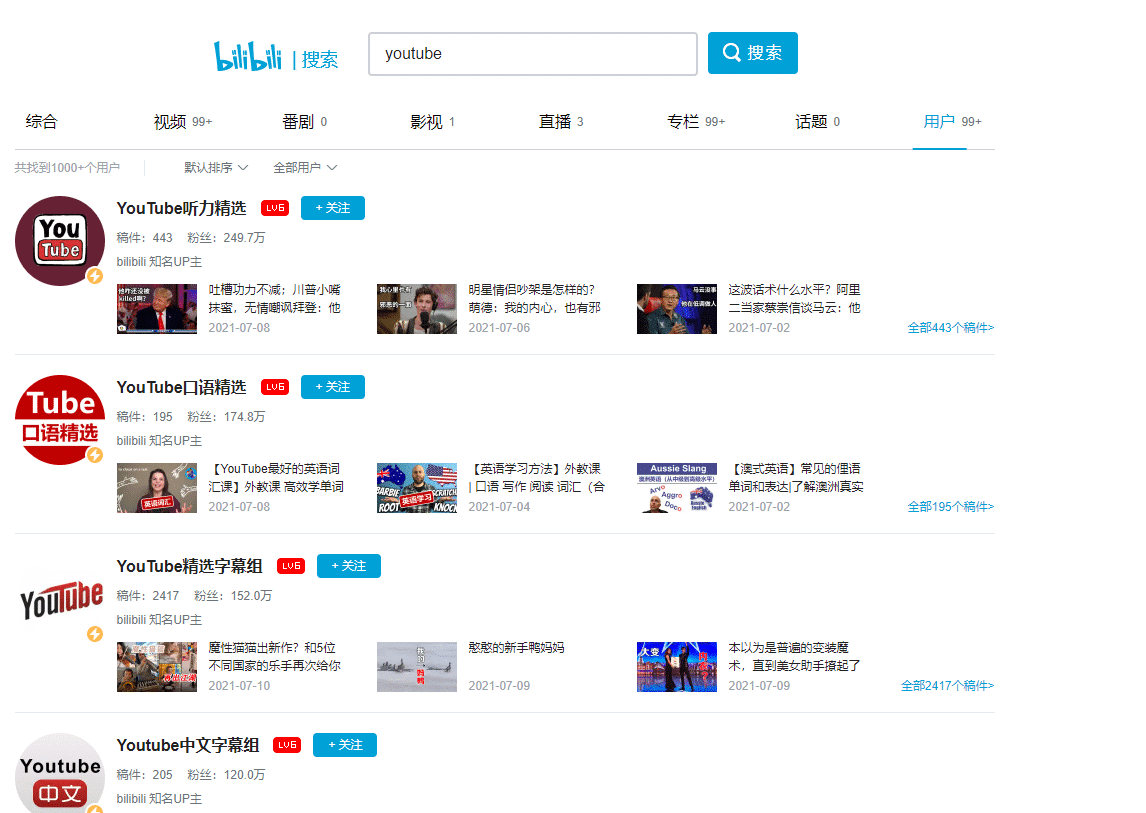Open YouTube最好的英语词汇课 video thumbnail
The width and height of the screenshot is (1146, 813).
pyautogui.click(x=157, y=488)
